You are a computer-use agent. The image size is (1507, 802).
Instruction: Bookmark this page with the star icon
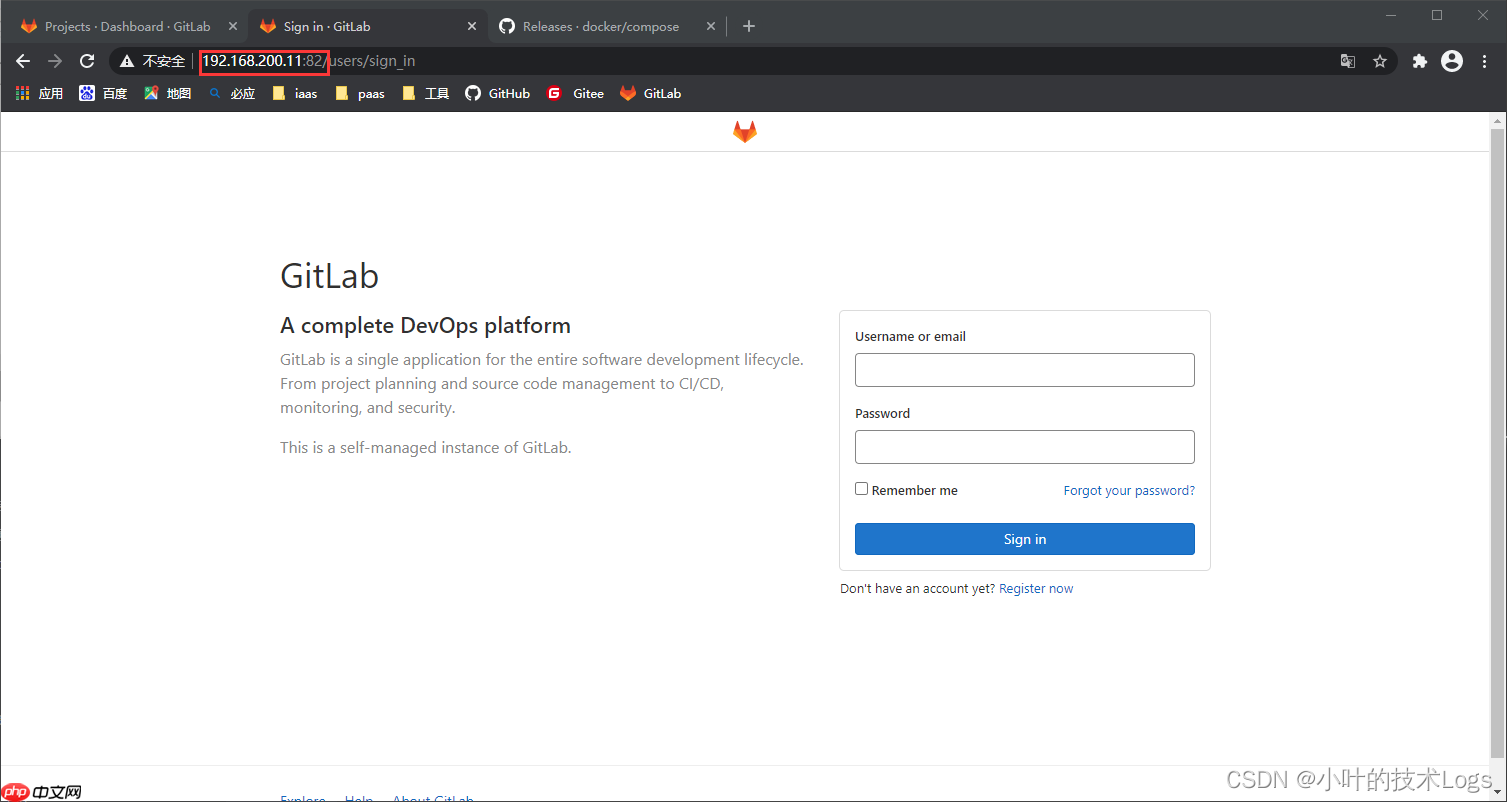pos(1380,61)
